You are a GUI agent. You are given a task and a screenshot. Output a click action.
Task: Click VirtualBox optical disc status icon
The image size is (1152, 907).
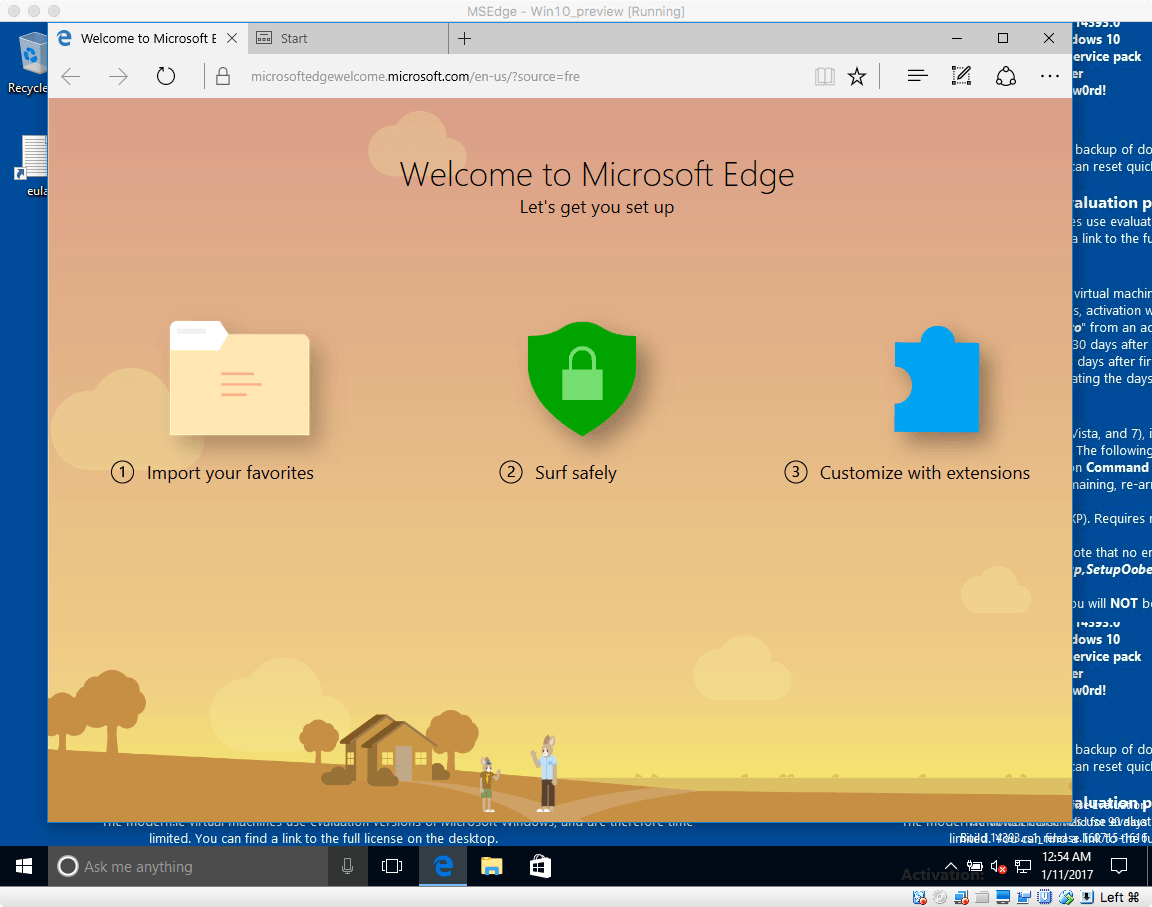coord(940,897)
